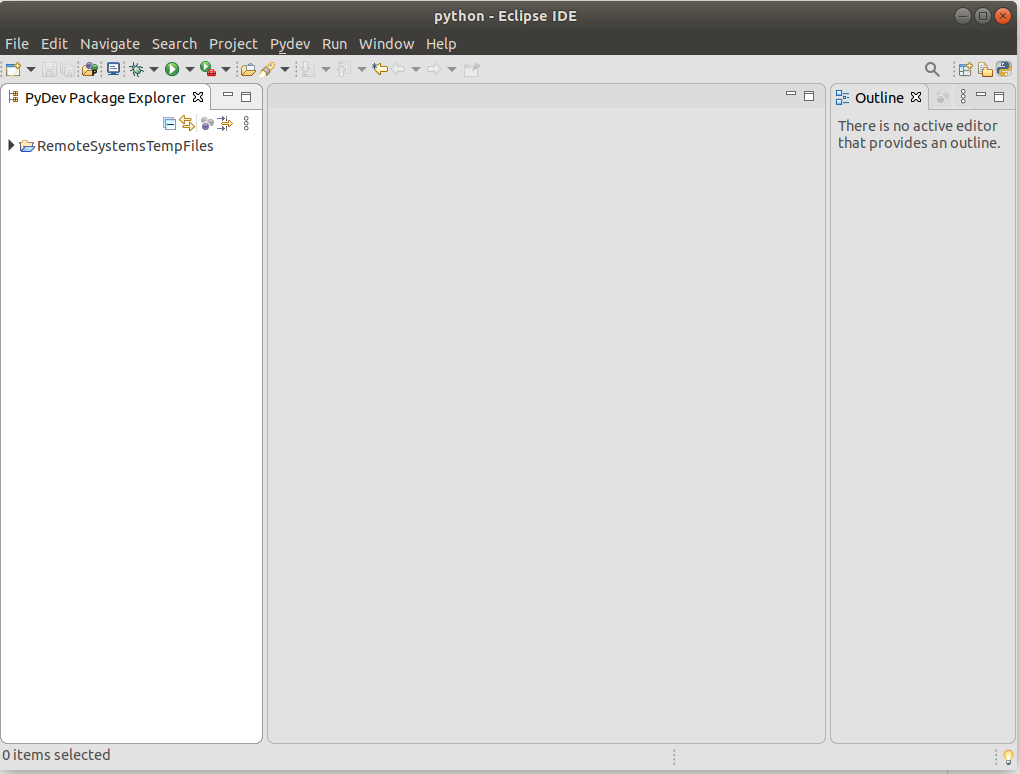
Task: Open the External Tools dropdown arrow
Action: coord(226,69)
